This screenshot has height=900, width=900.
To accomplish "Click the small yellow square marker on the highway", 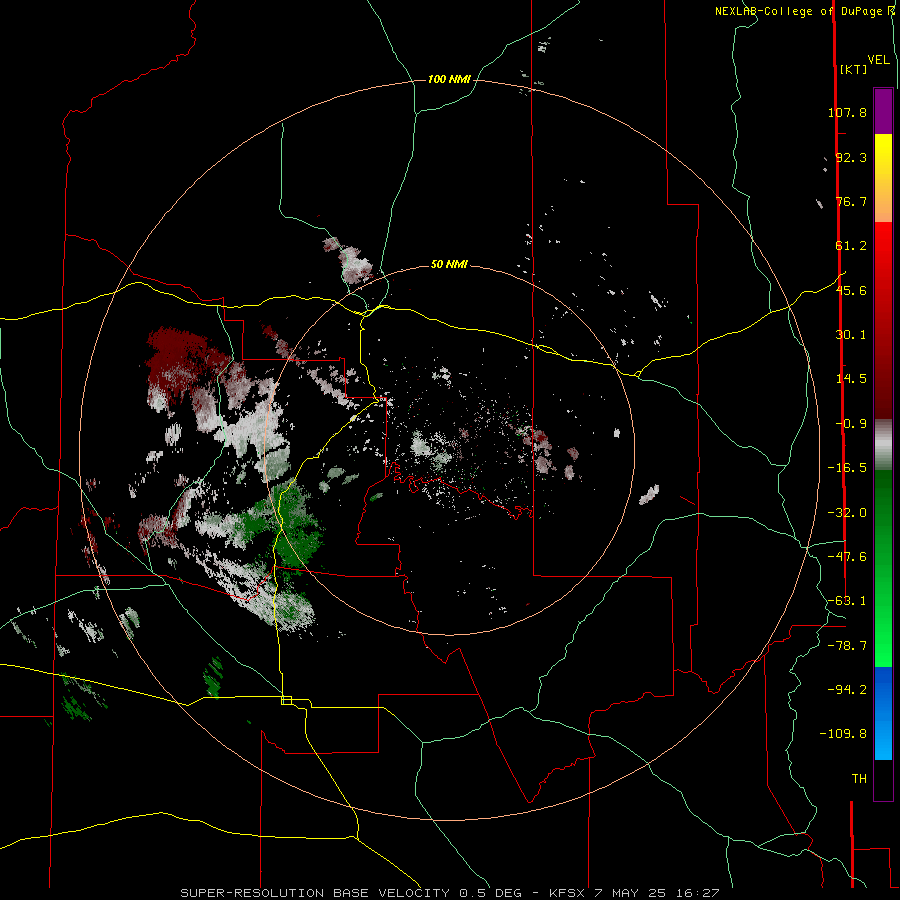I will [287, 700].
